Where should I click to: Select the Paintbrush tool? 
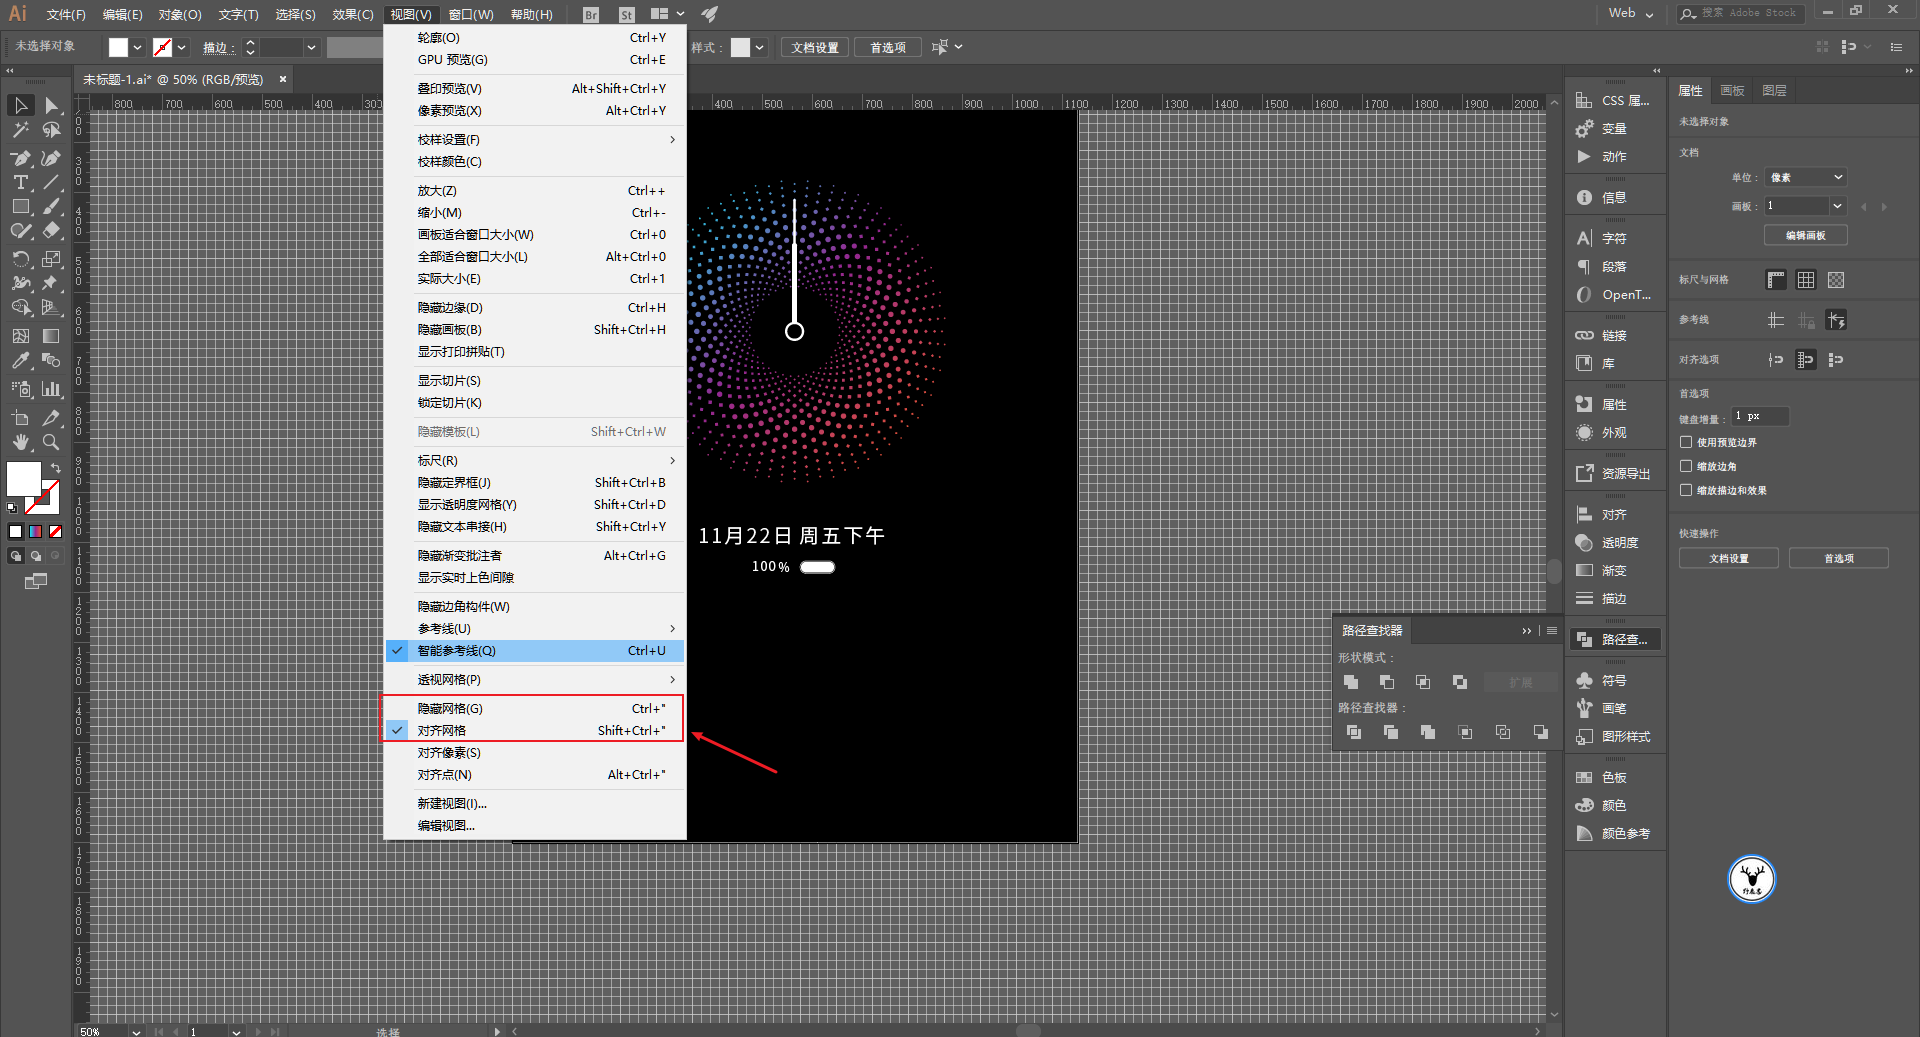52,206
